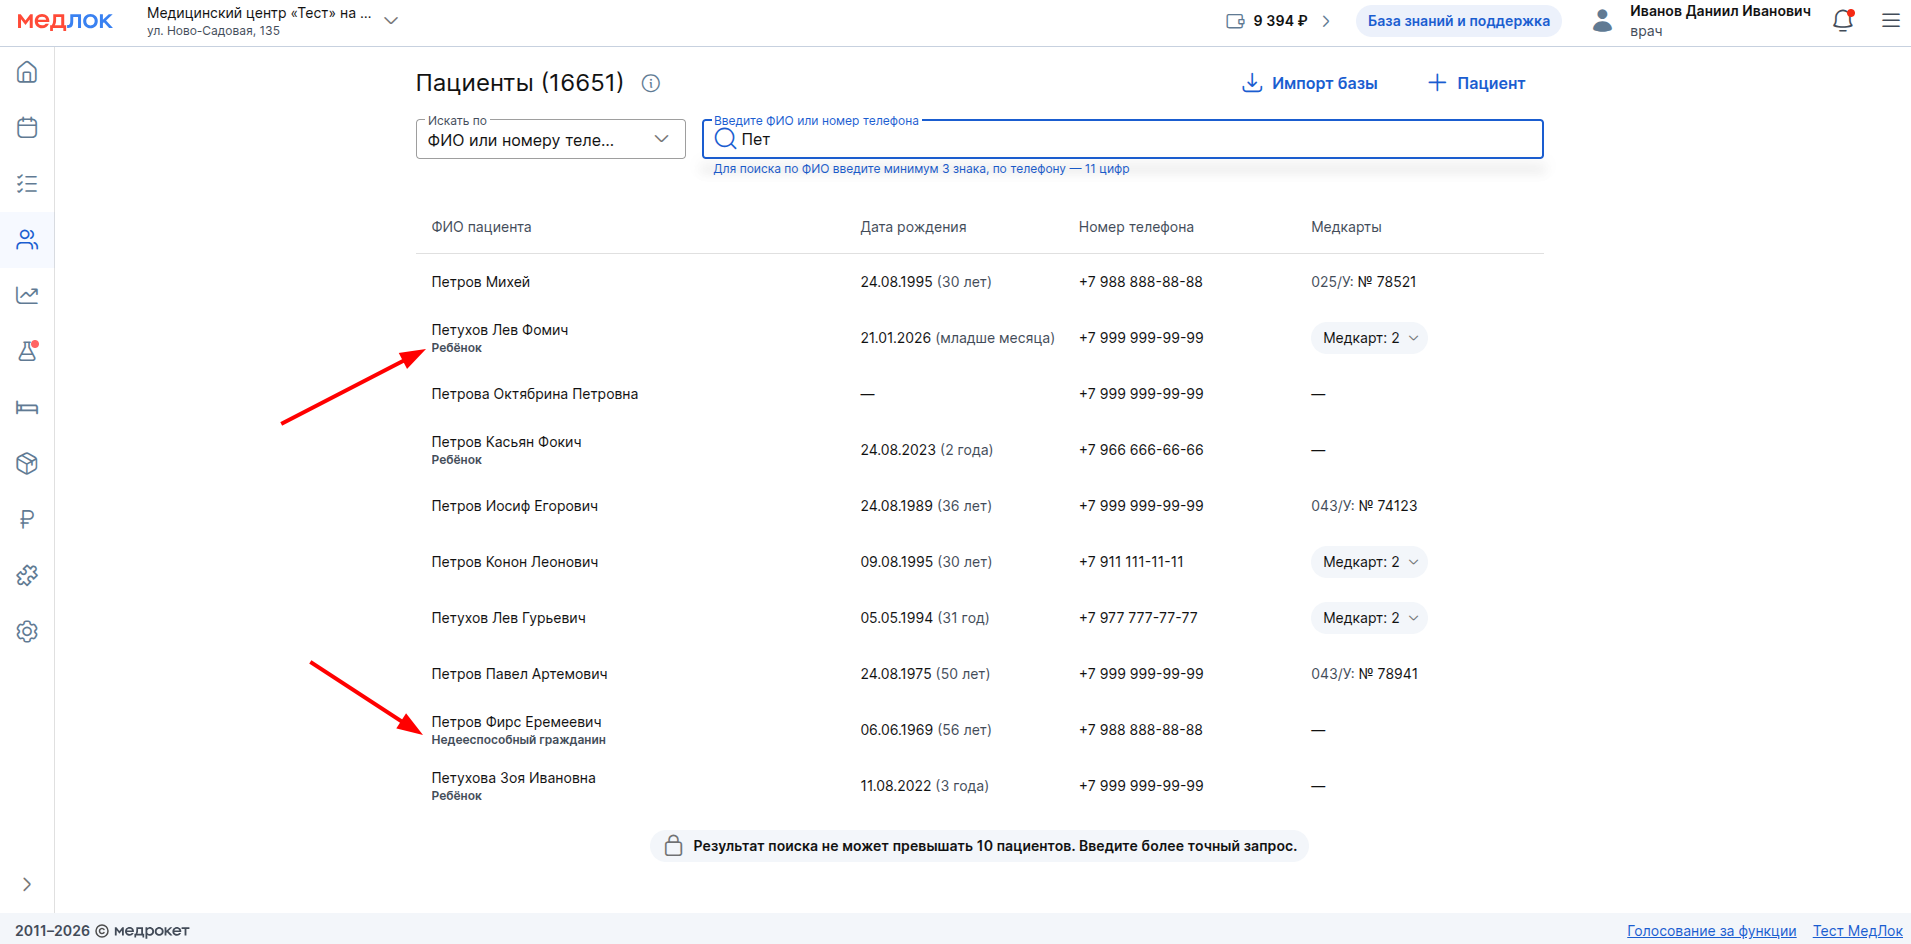
Task: Open the ruble finance icon
Action: click(27, 520)
